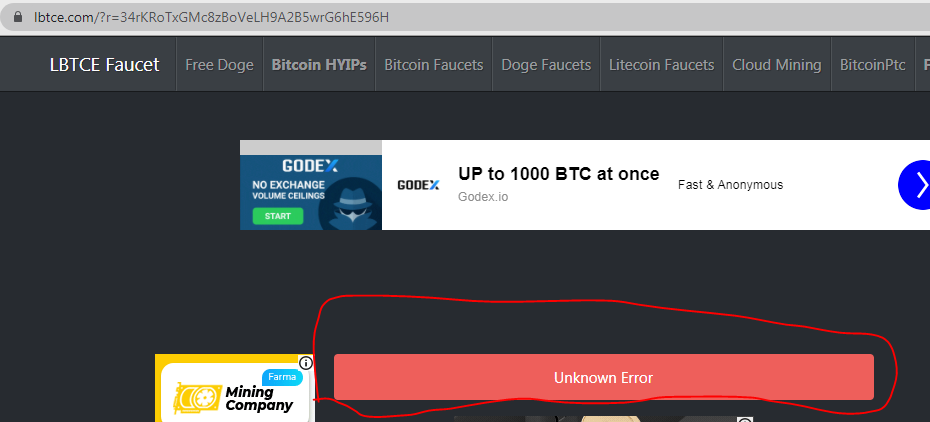This screenshot has width=930, height=422.
Task: Open the Free Doge menu item
Action: 219,65
